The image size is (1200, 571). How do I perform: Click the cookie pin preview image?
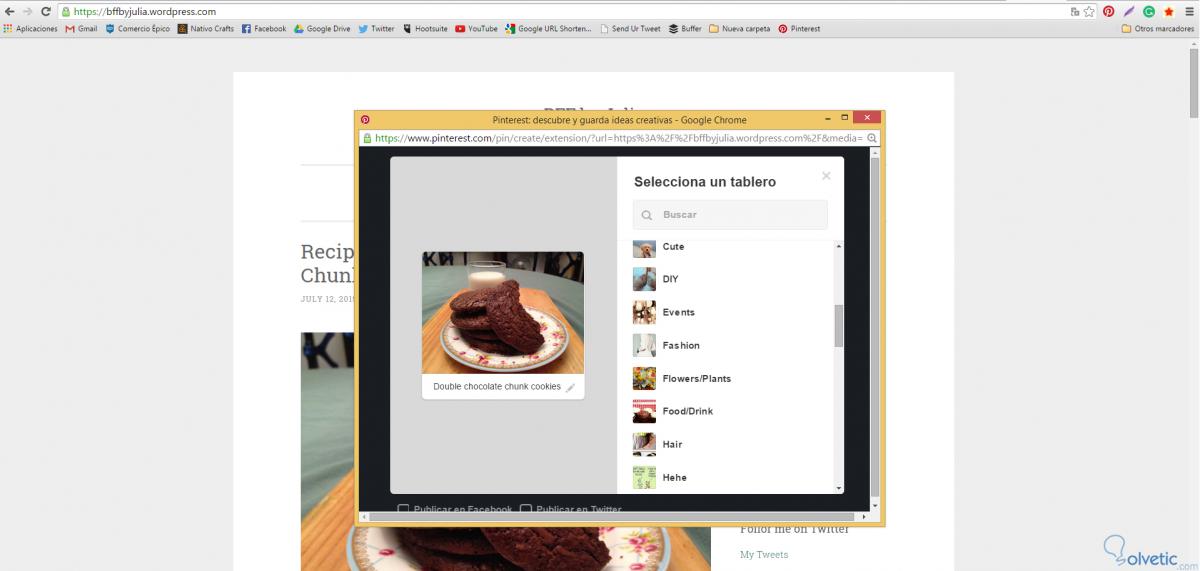503,312
